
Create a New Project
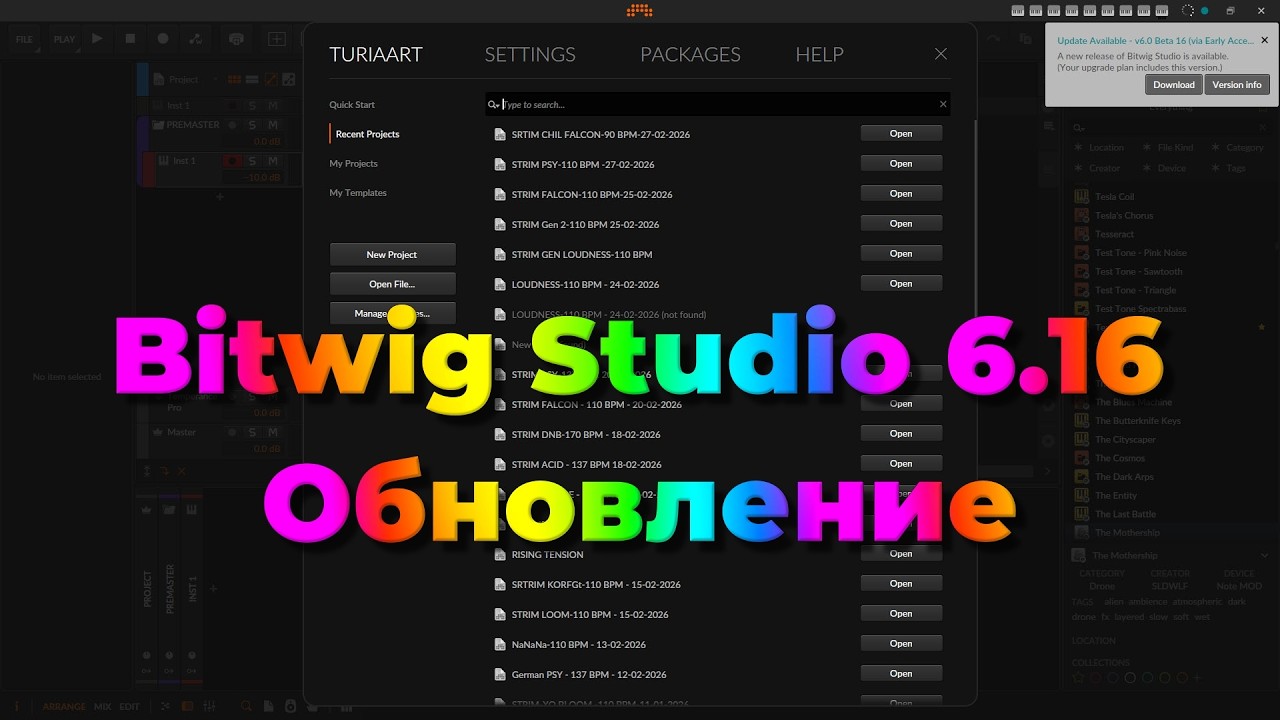coord(392,254)
